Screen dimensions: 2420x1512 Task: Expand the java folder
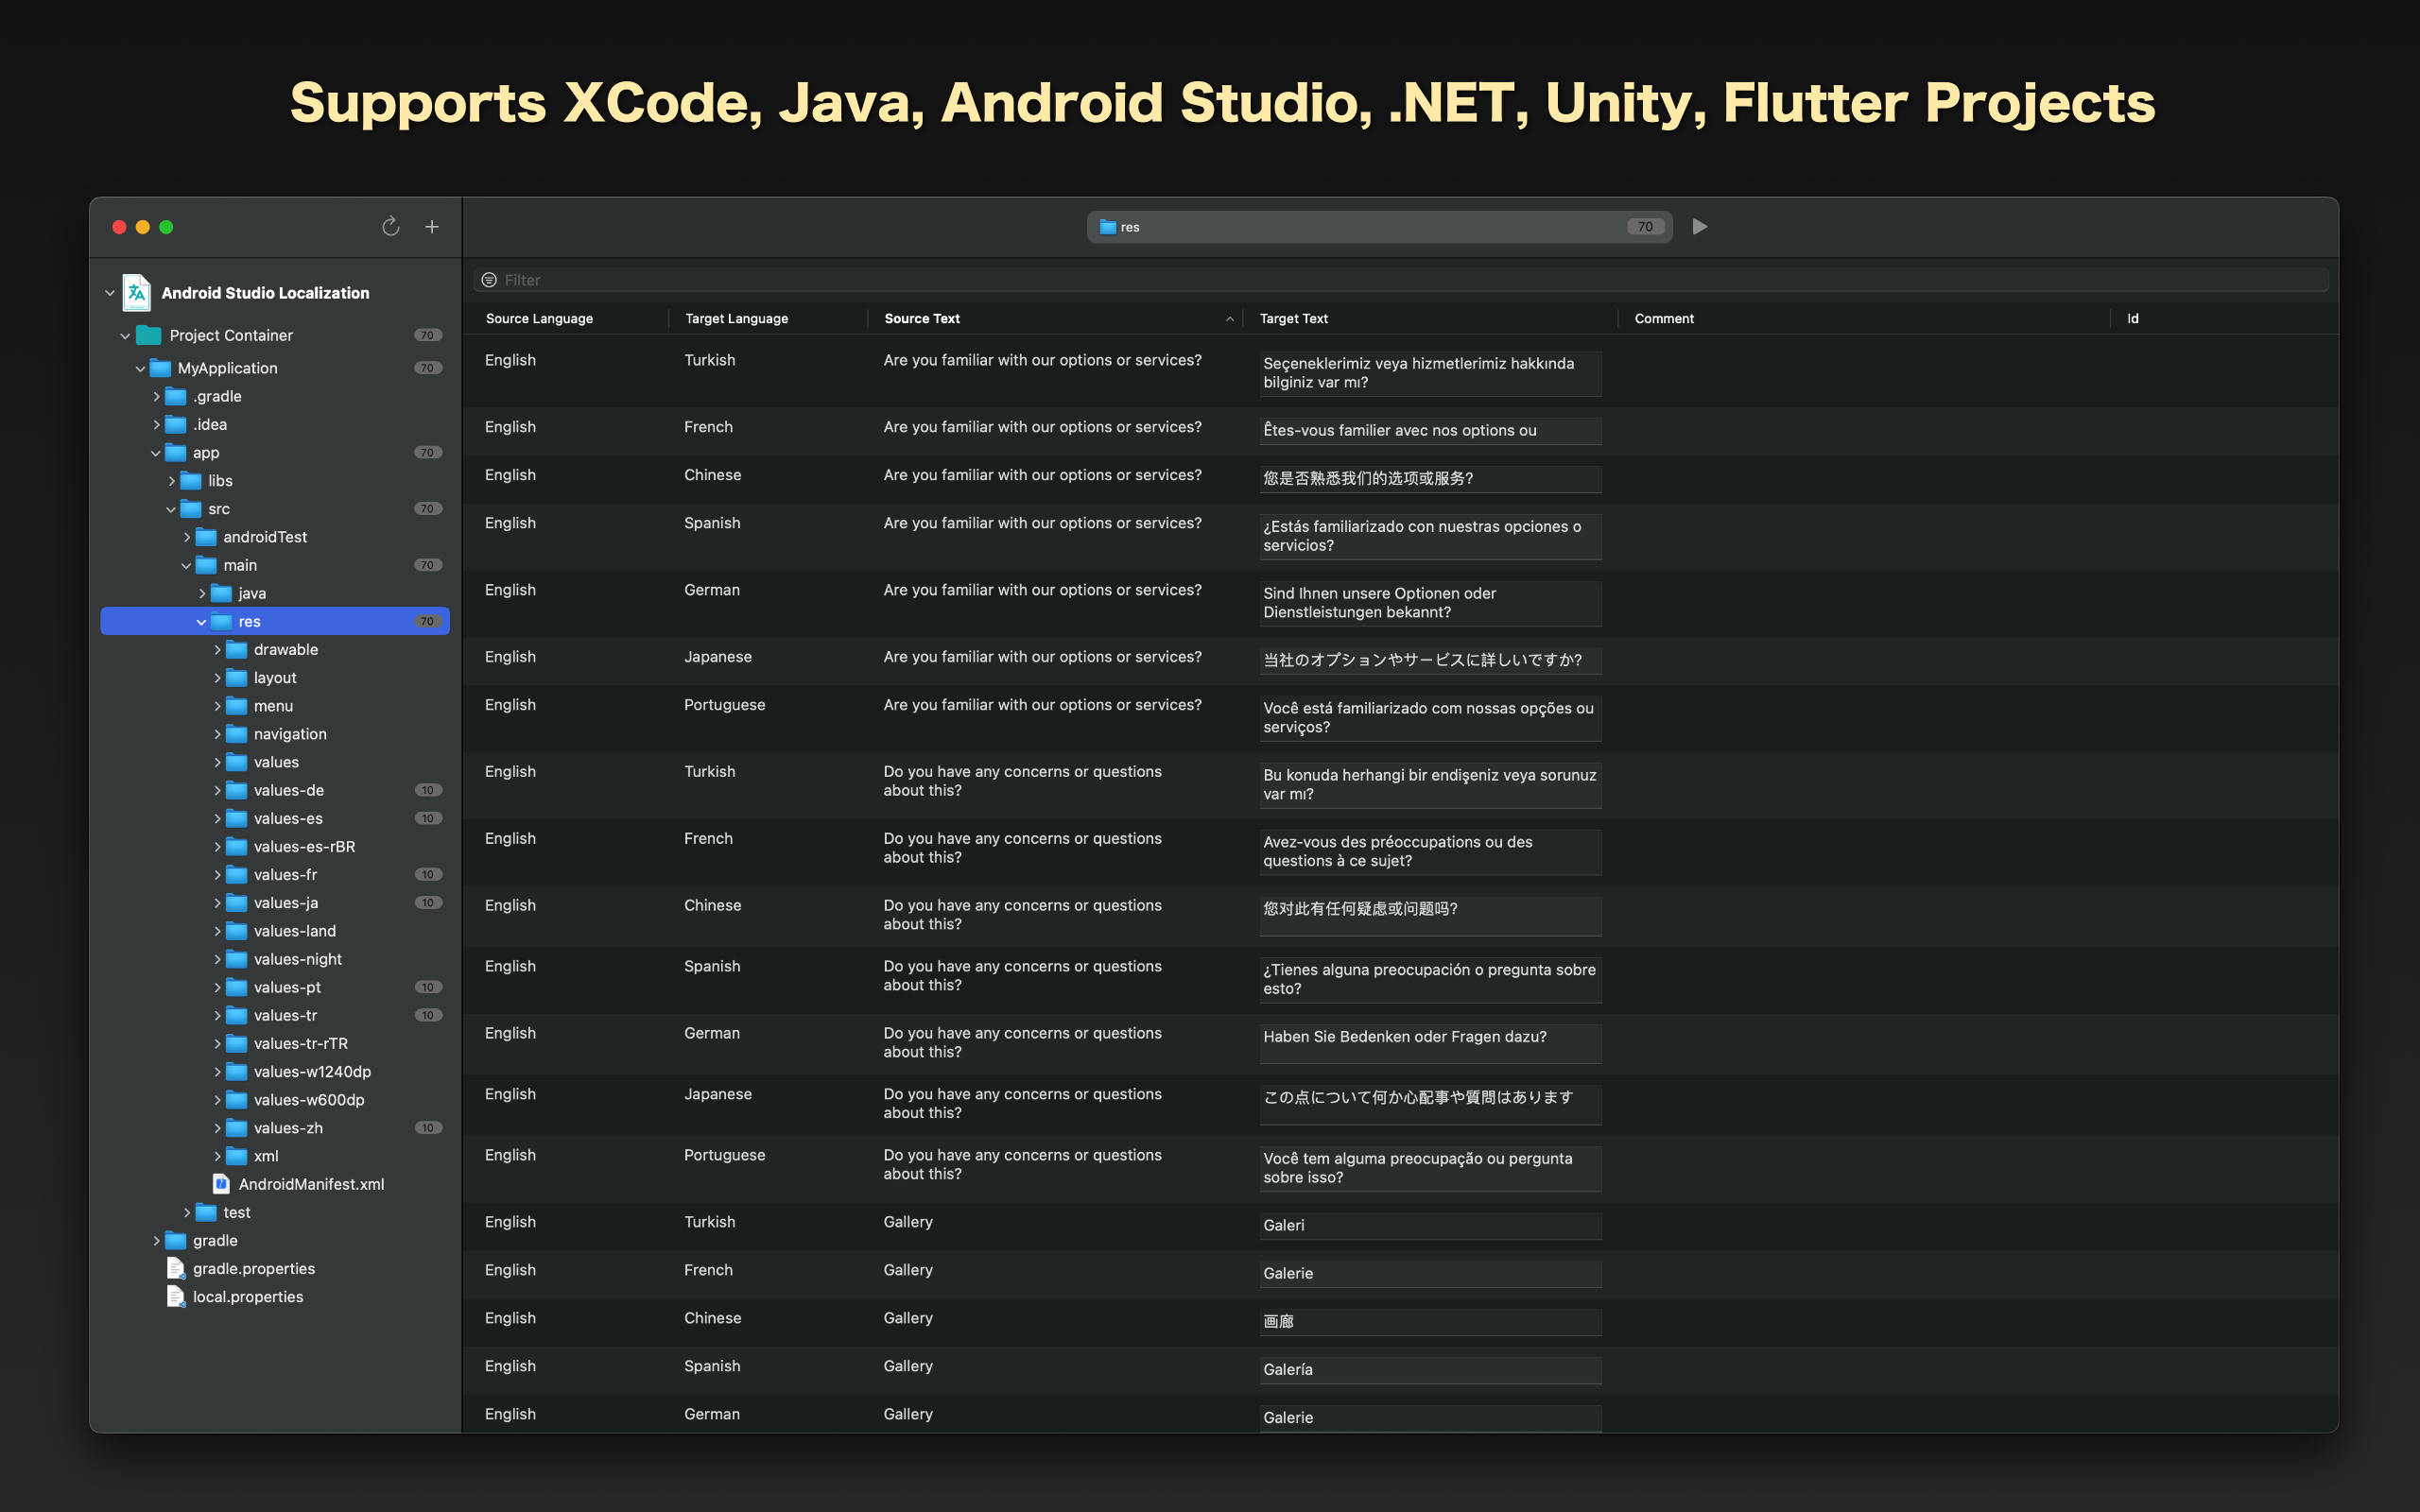202,593
